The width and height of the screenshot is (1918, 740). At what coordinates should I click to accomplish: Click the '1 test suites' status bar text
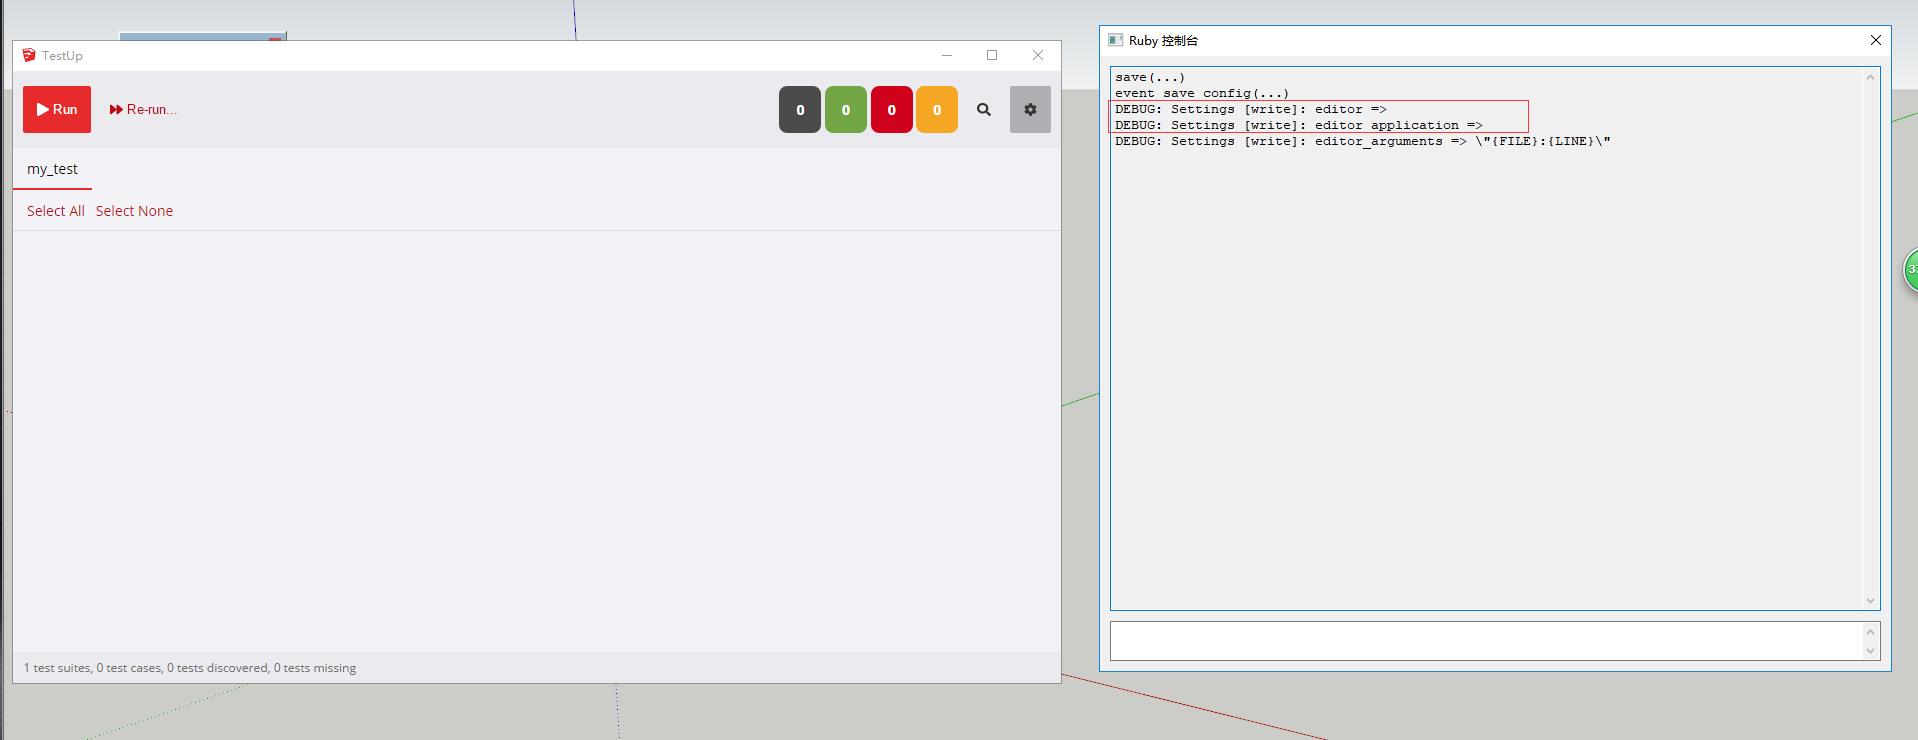tap(190, 668)
